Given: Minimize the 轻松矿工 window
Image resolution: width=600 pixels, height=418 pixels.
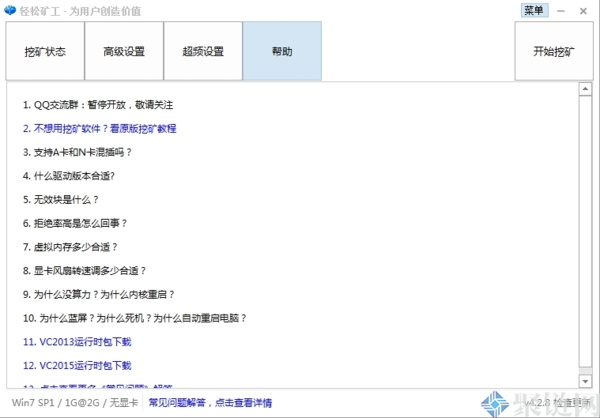Looking at the screenshot, I should click(x=559, y=10).
